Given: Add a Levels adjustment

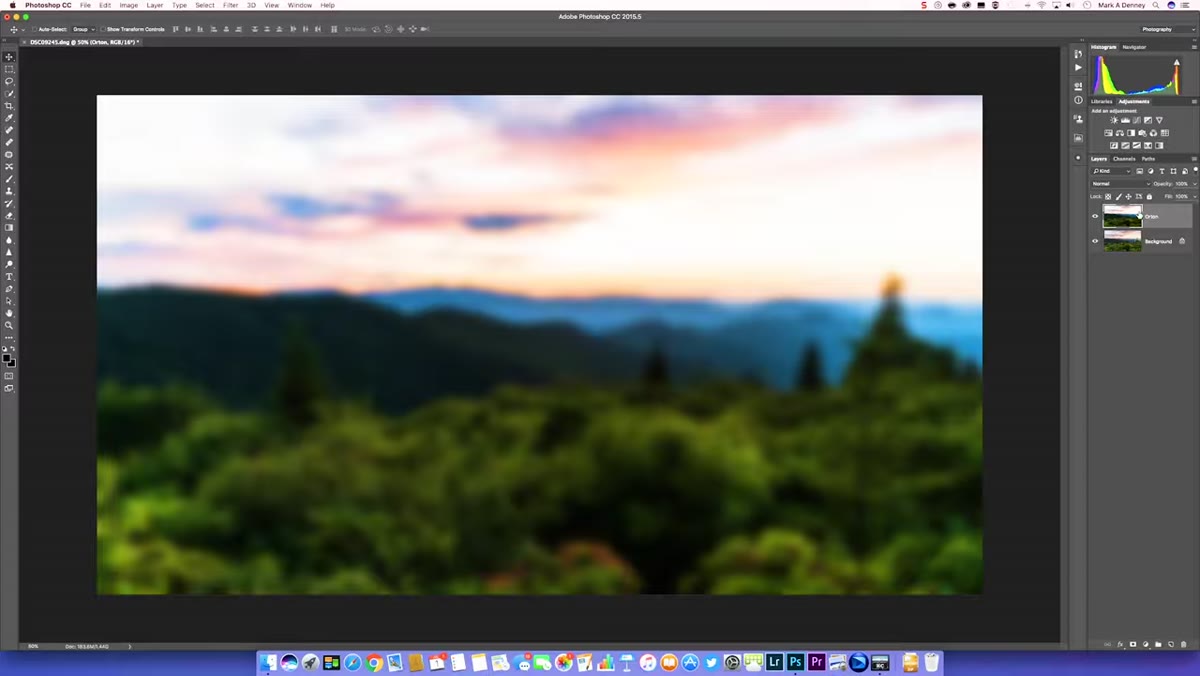Looking at the screenshot, I should [1125, 120].
